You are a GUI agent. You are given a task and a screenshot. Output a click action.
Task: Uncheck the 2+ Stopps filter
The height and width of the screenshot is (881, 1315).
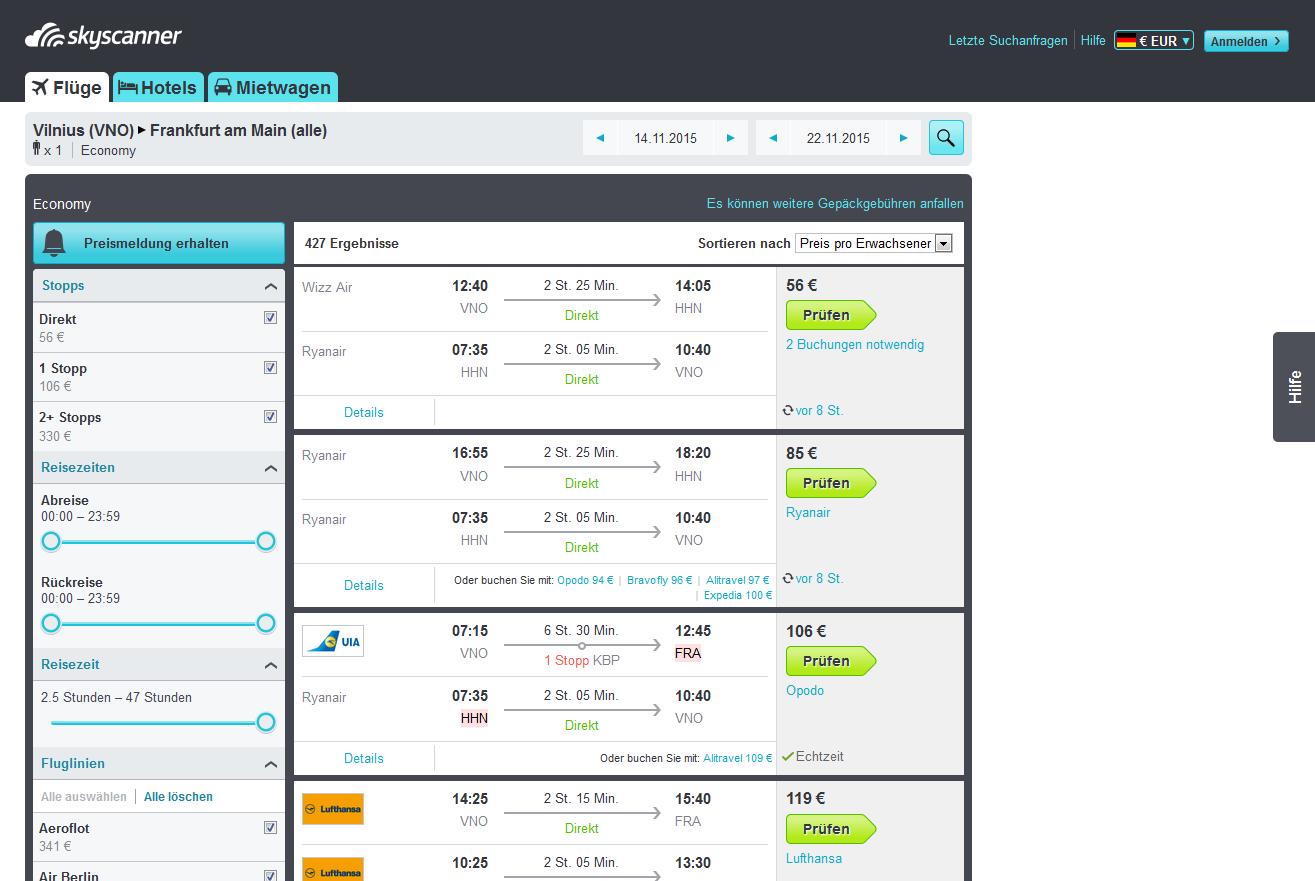coord(270,416)
